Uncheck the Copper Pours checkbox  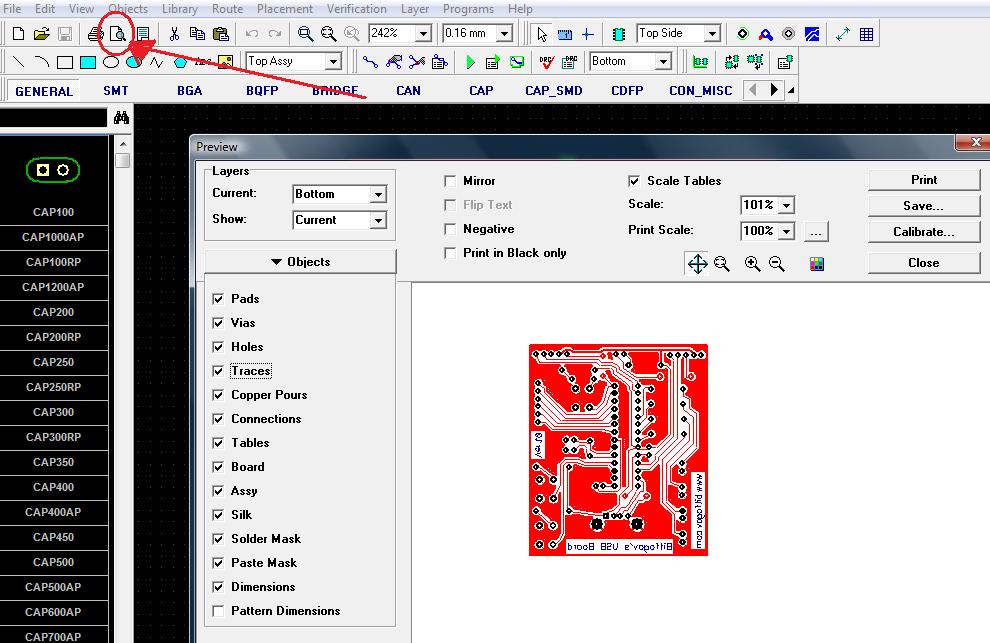218,395
